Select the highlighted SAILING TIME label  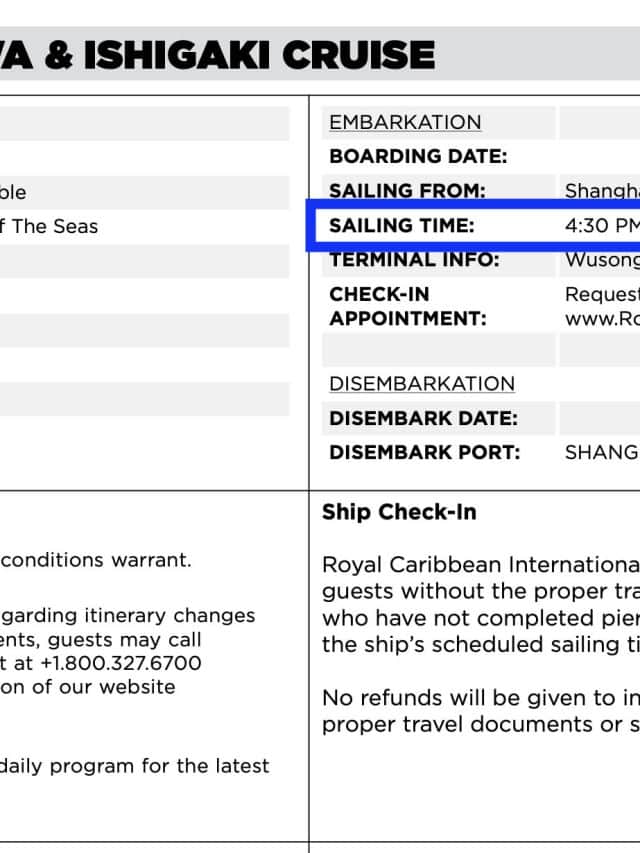coord(401,225)
